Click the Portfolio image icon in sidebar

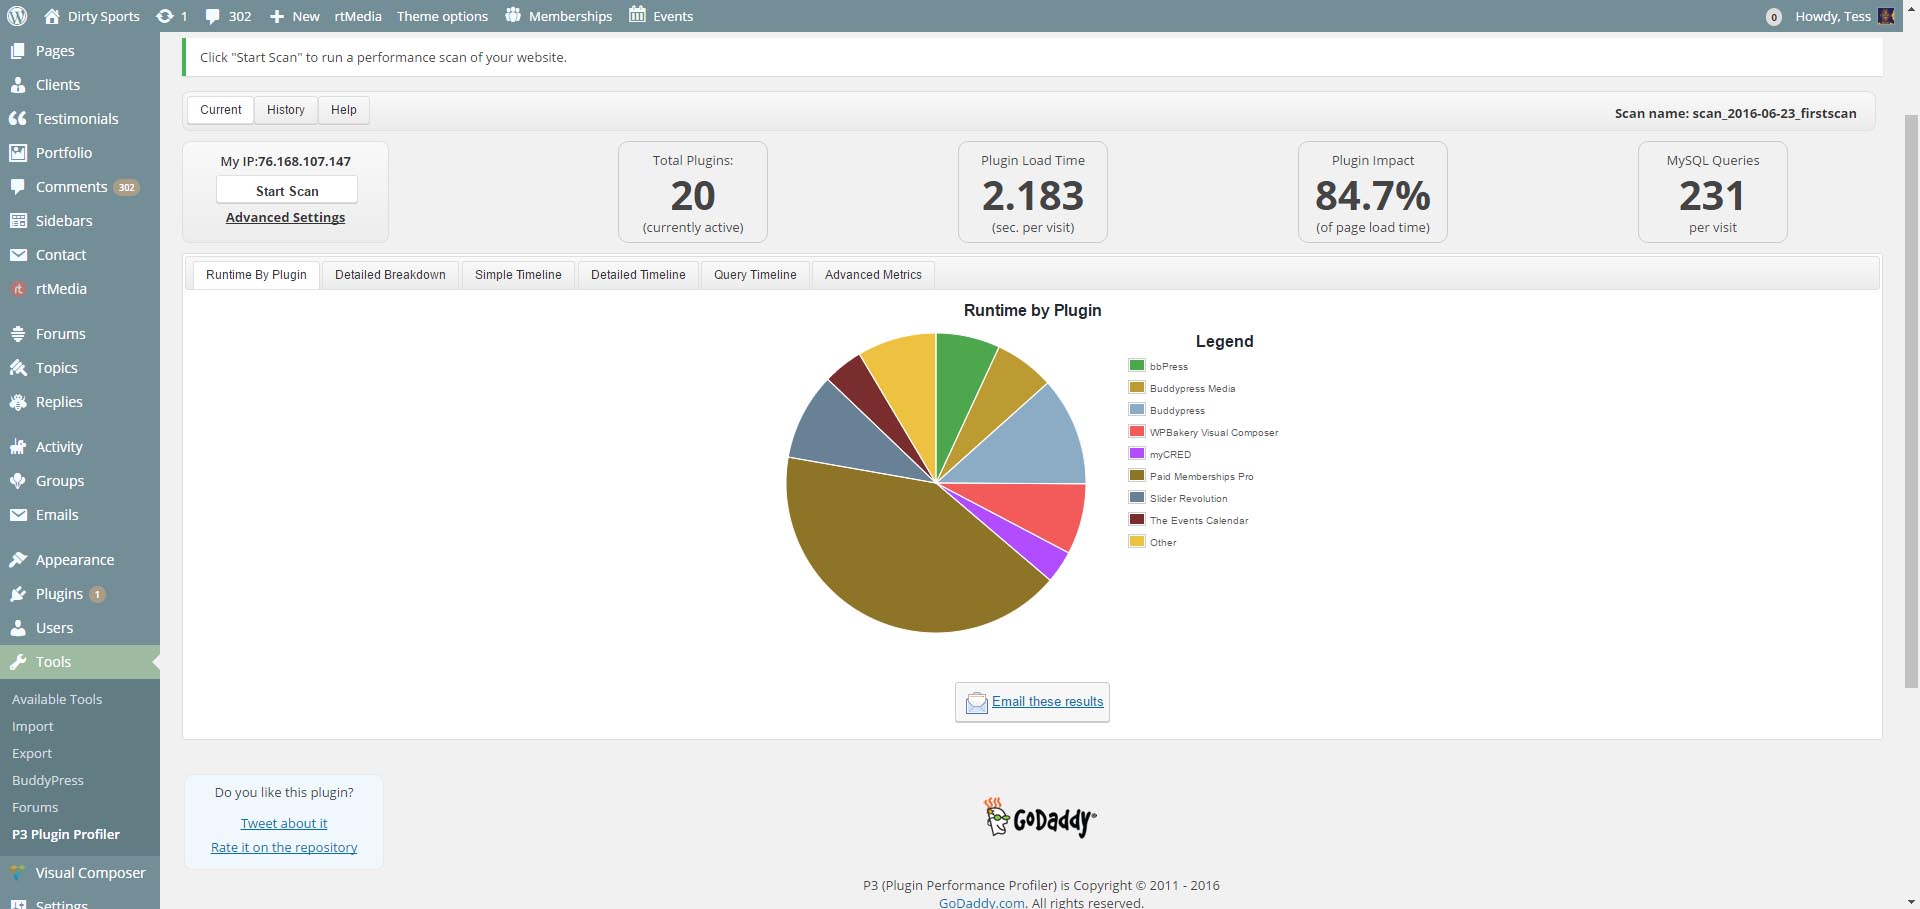point(18,153)
